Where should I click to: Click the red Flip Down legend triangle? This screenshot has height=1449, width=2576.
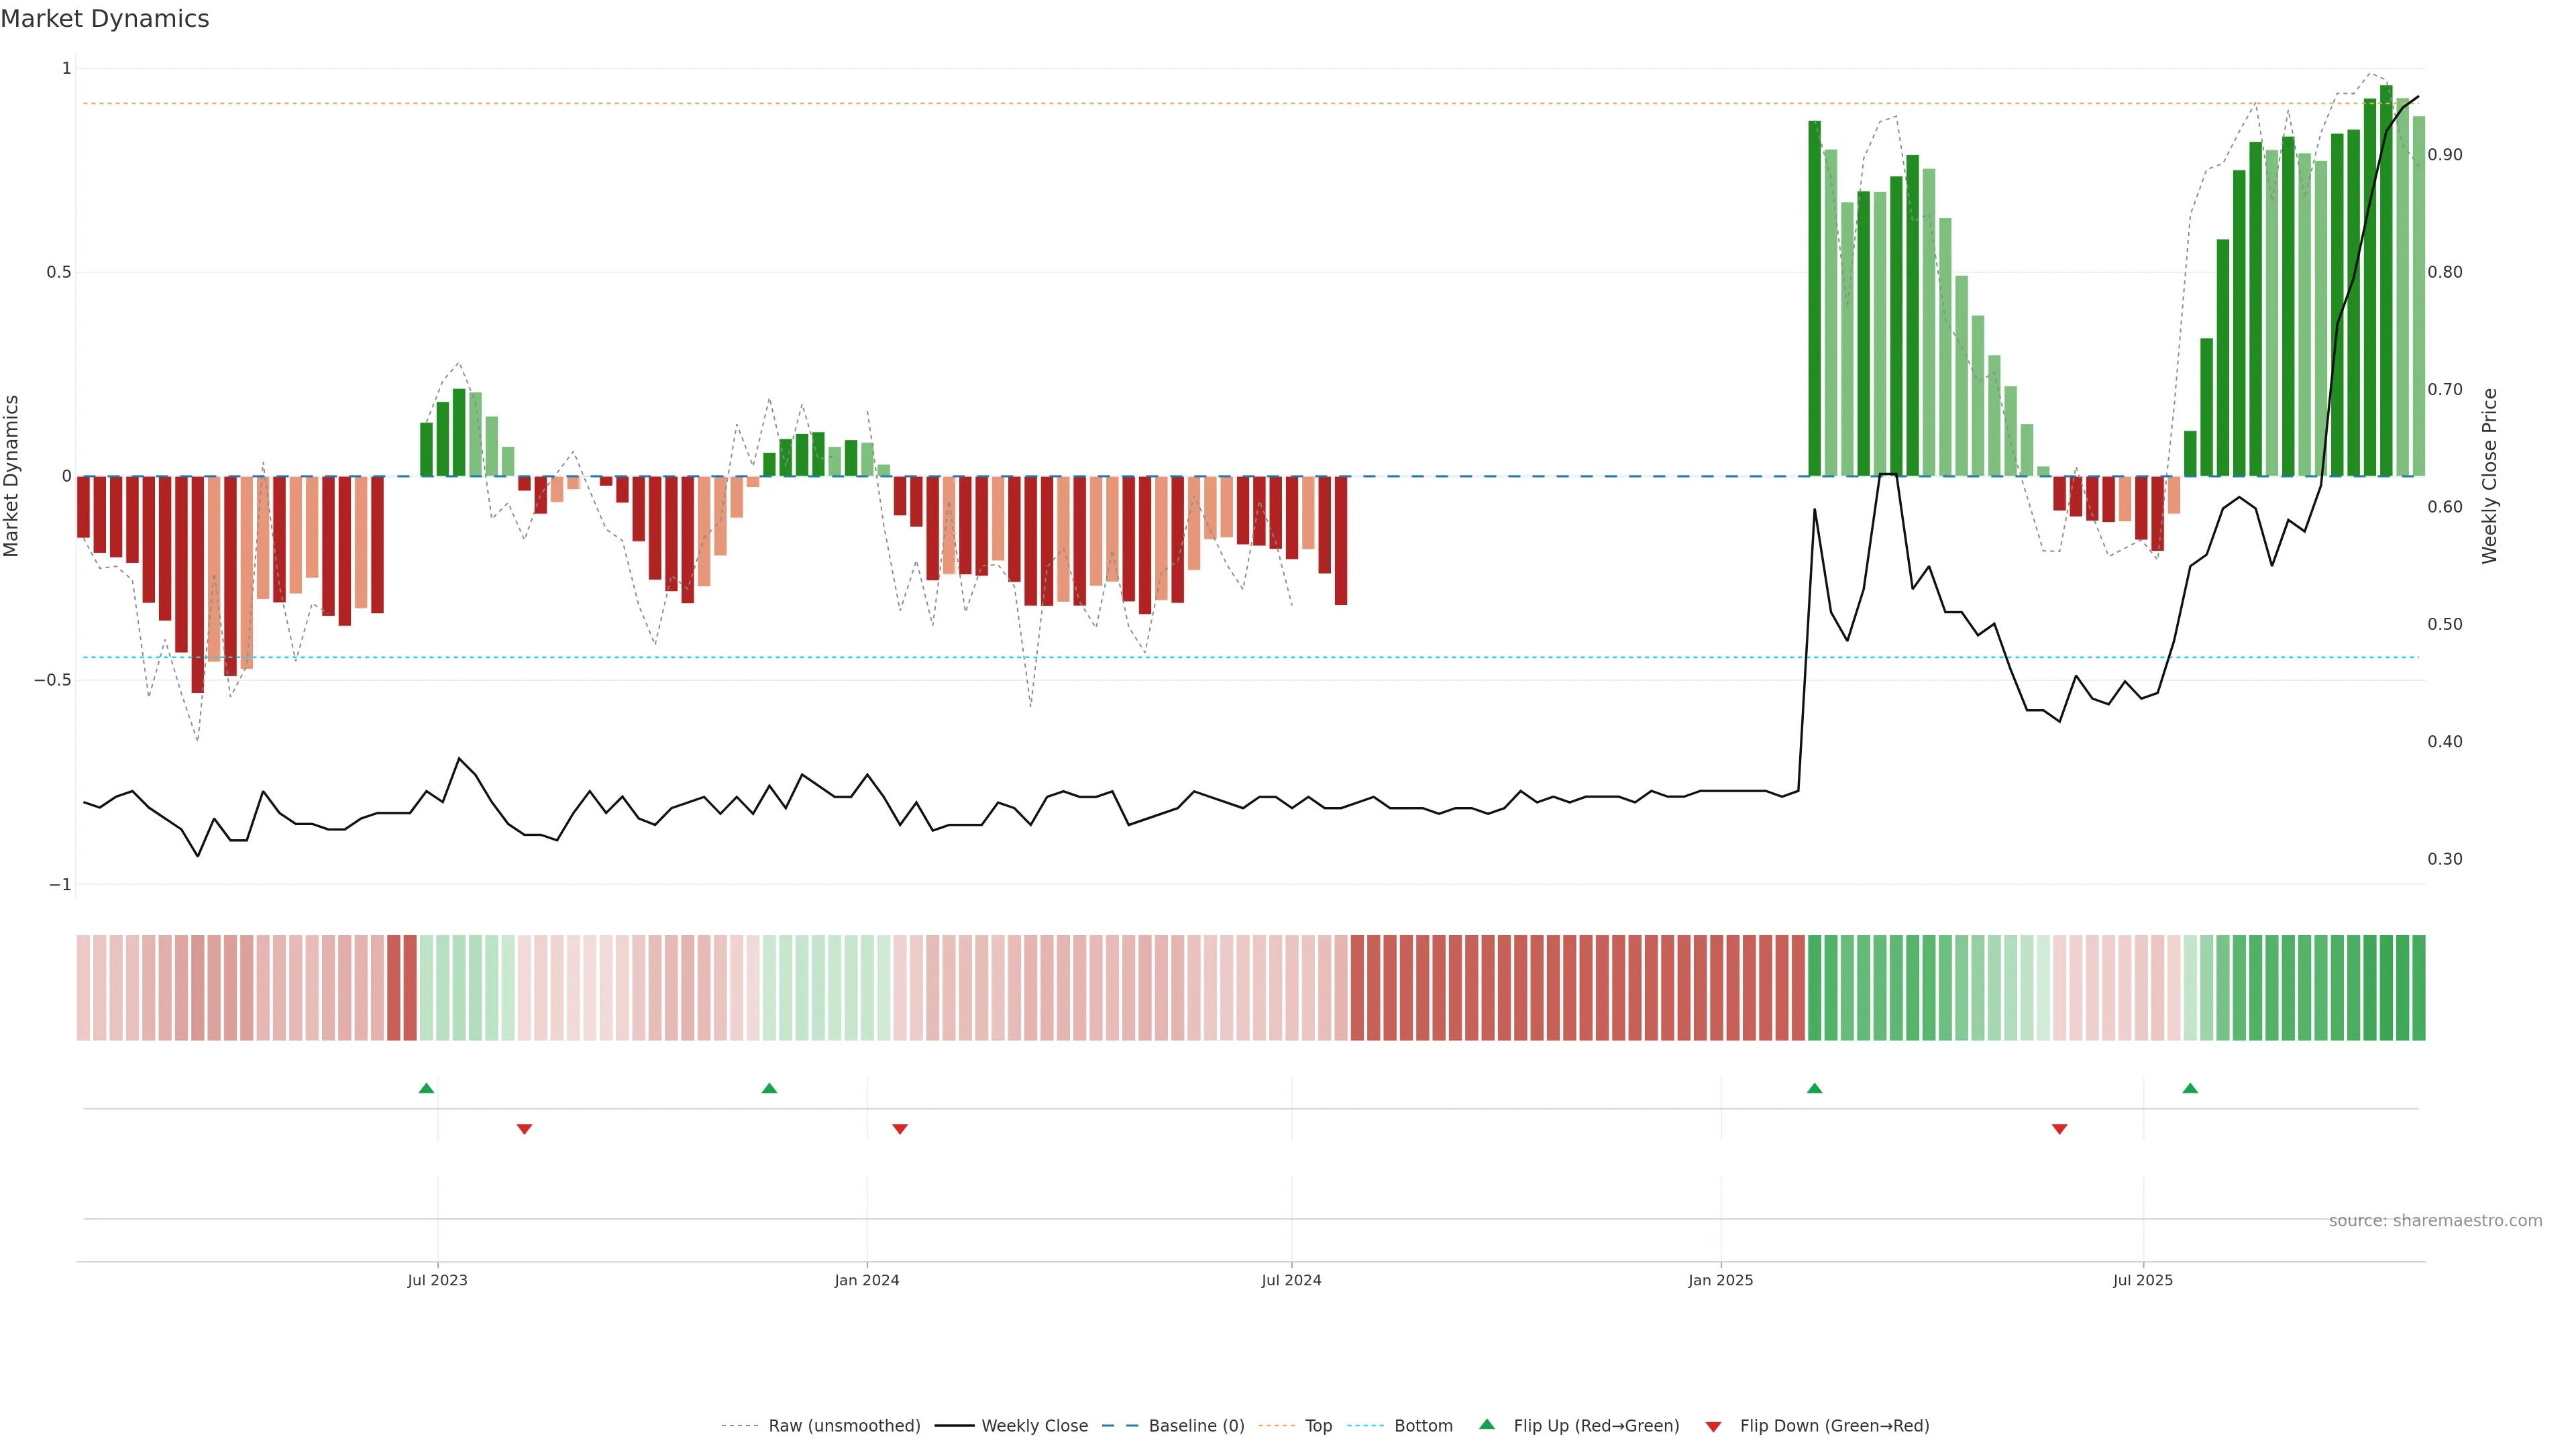(x=1713, y=1426)
